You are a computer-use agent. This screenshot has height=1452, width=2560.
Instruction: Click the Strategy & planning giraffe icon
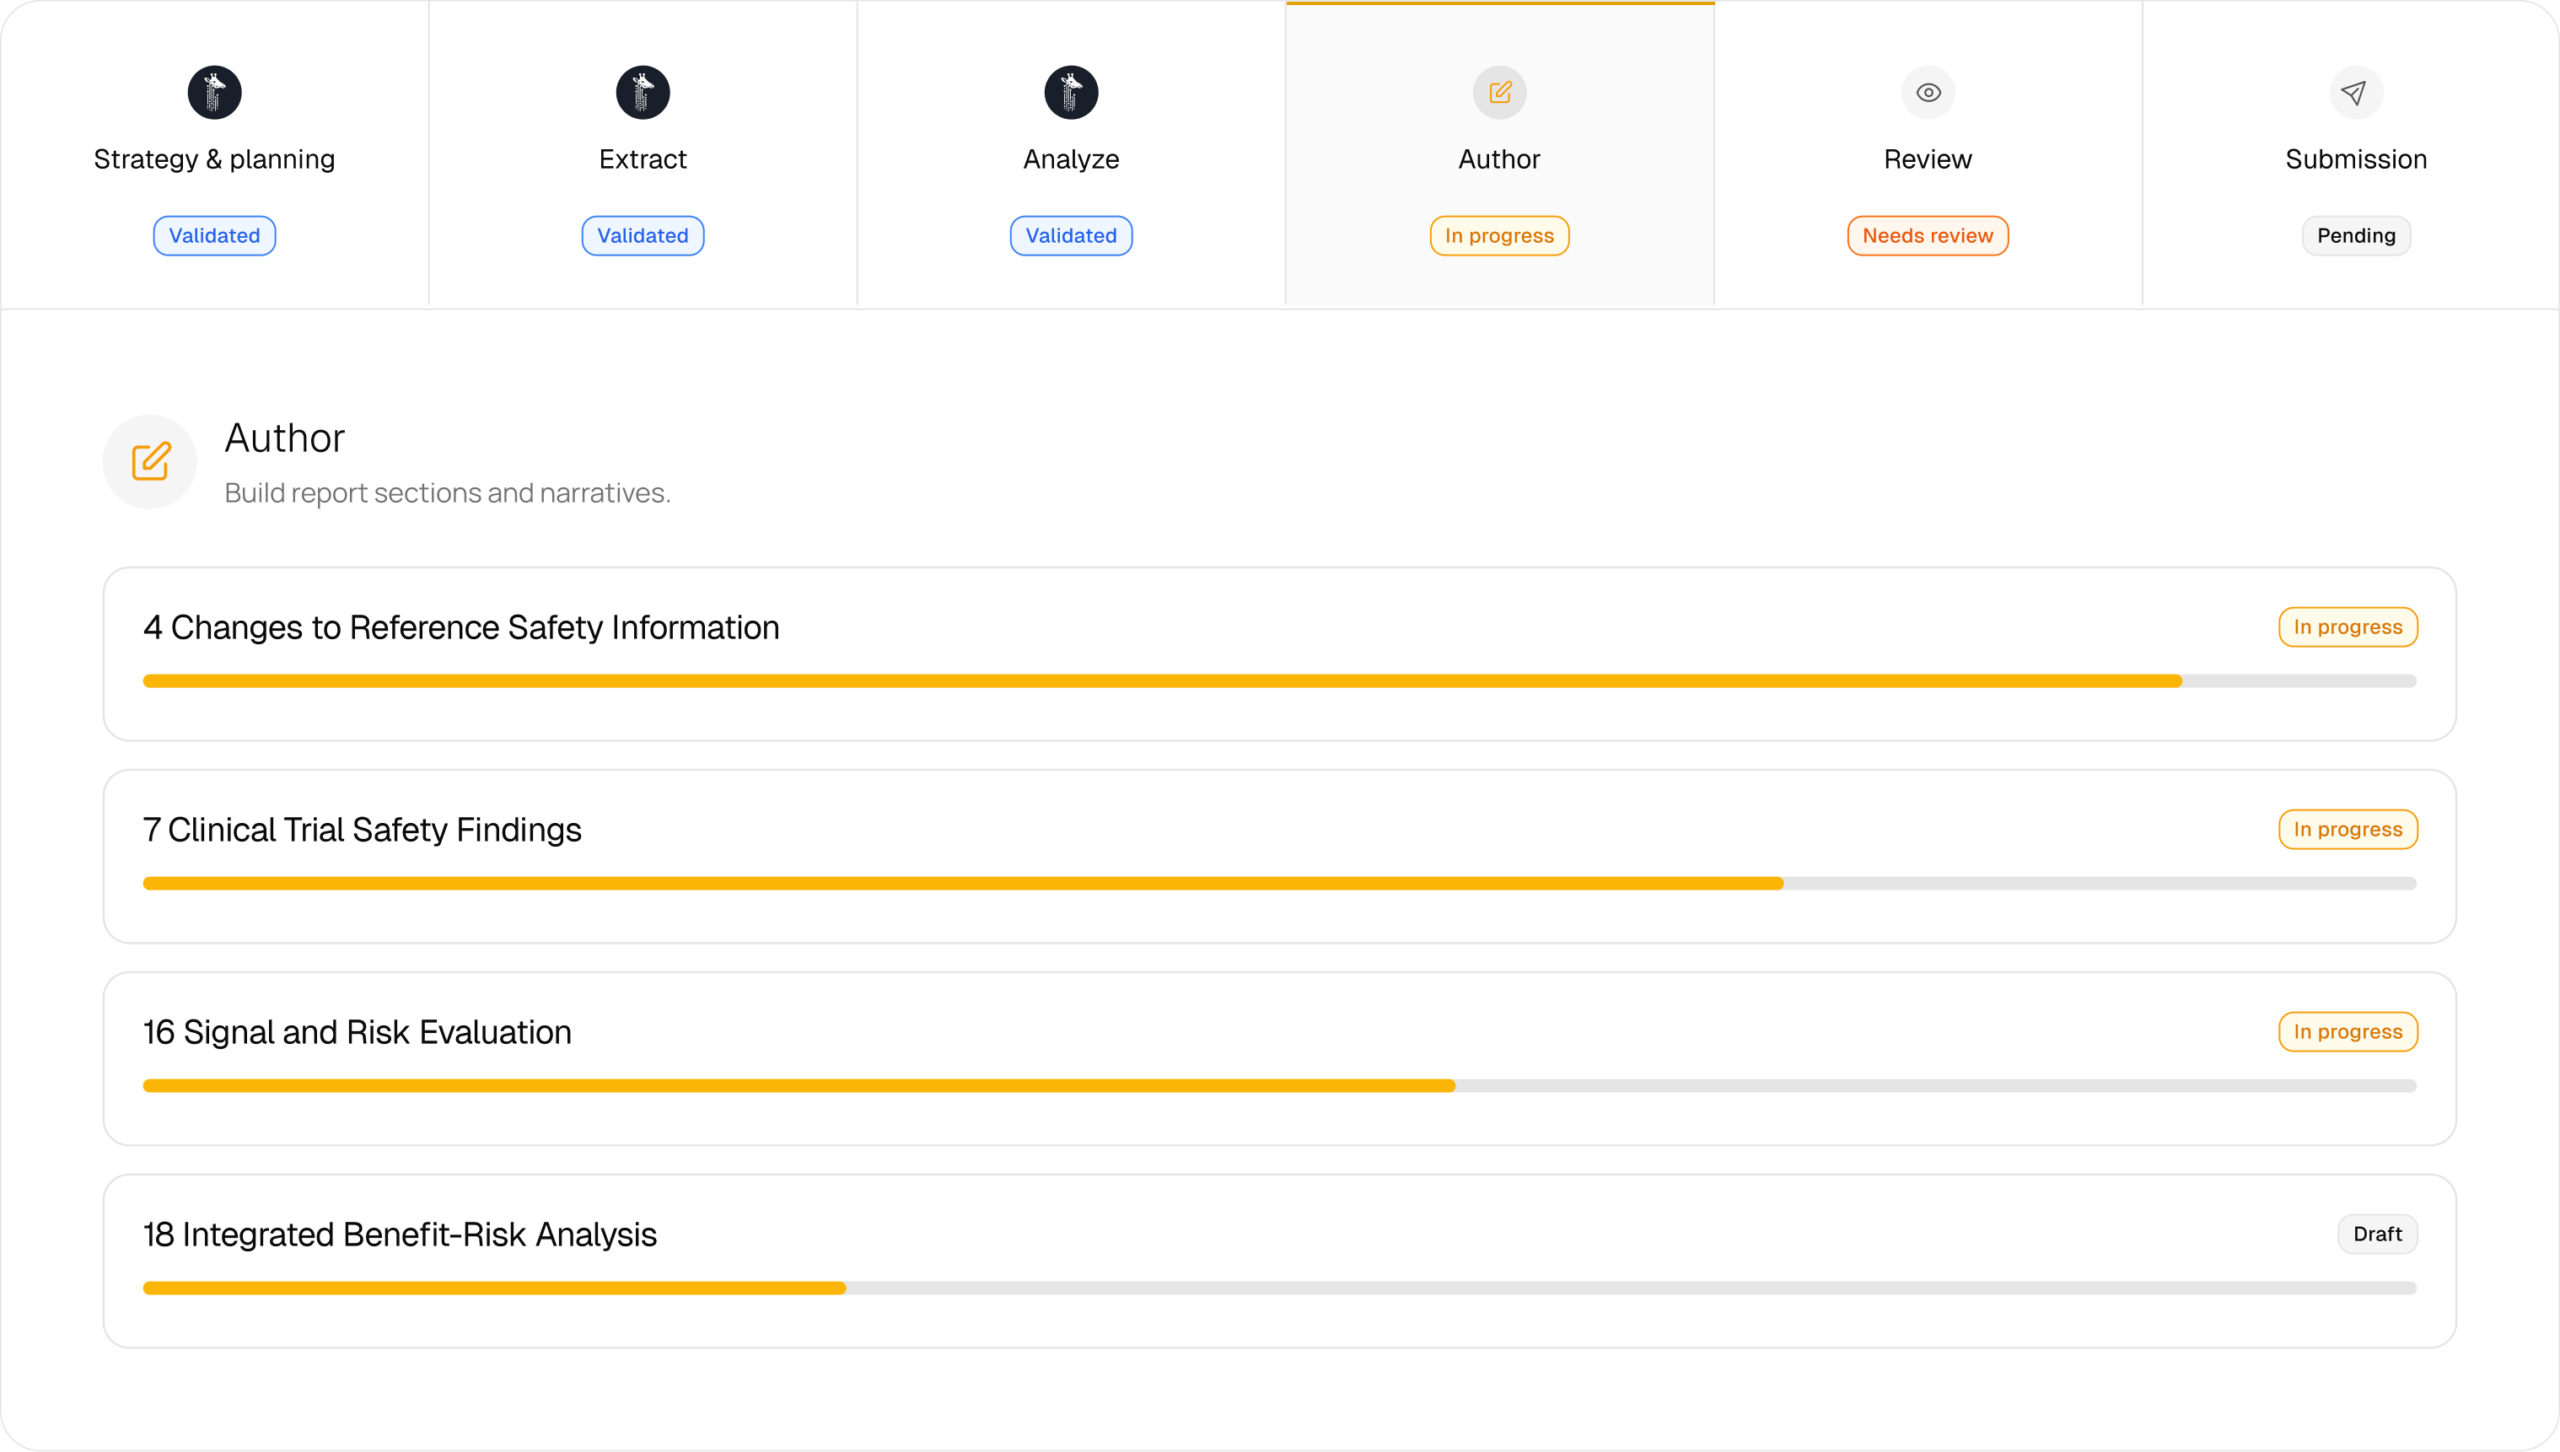click(214, 93)
